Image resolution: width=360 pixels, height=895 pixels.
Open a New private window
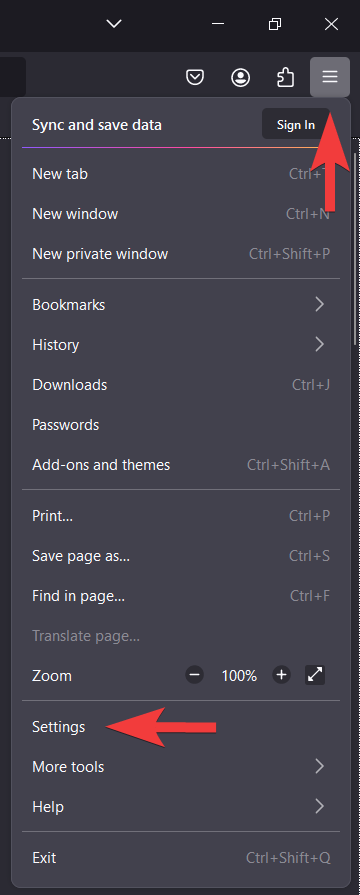pos(181,253)
